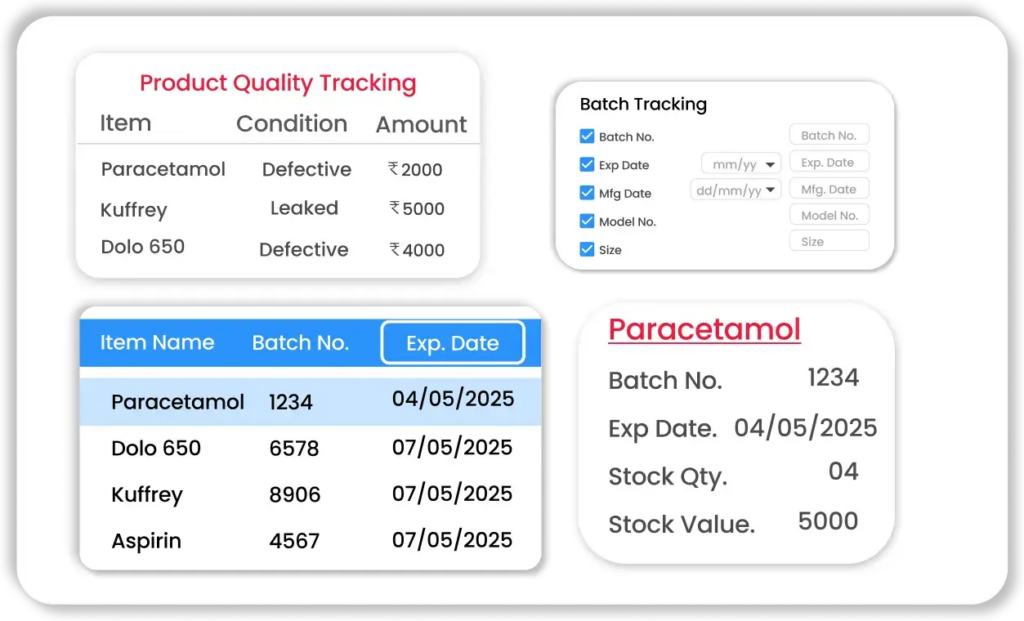
Task: Choose the Aspirin row in table
Action: (310, 541)
